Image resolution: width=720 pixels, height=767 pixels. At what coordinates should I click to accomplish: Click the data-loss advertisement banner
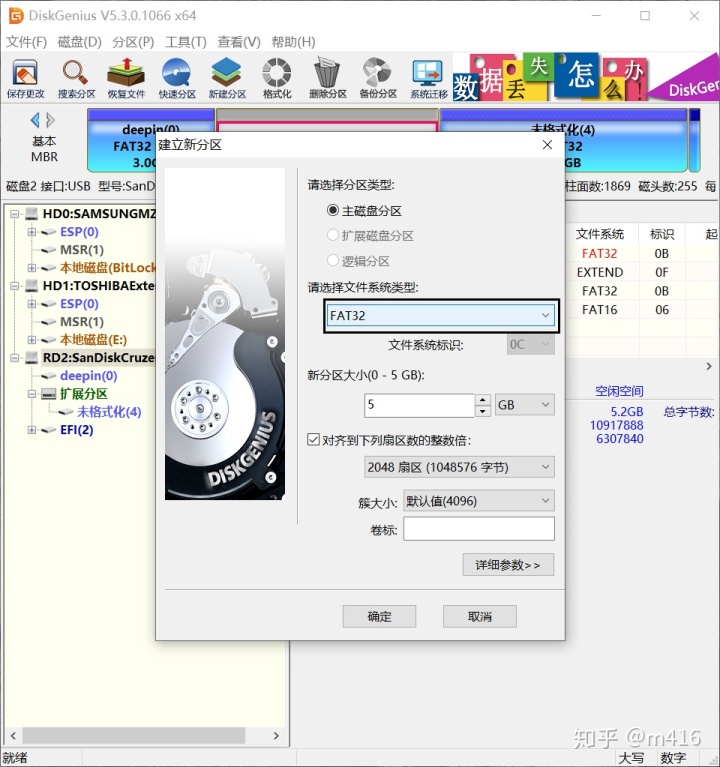click(x=586, y=77)
